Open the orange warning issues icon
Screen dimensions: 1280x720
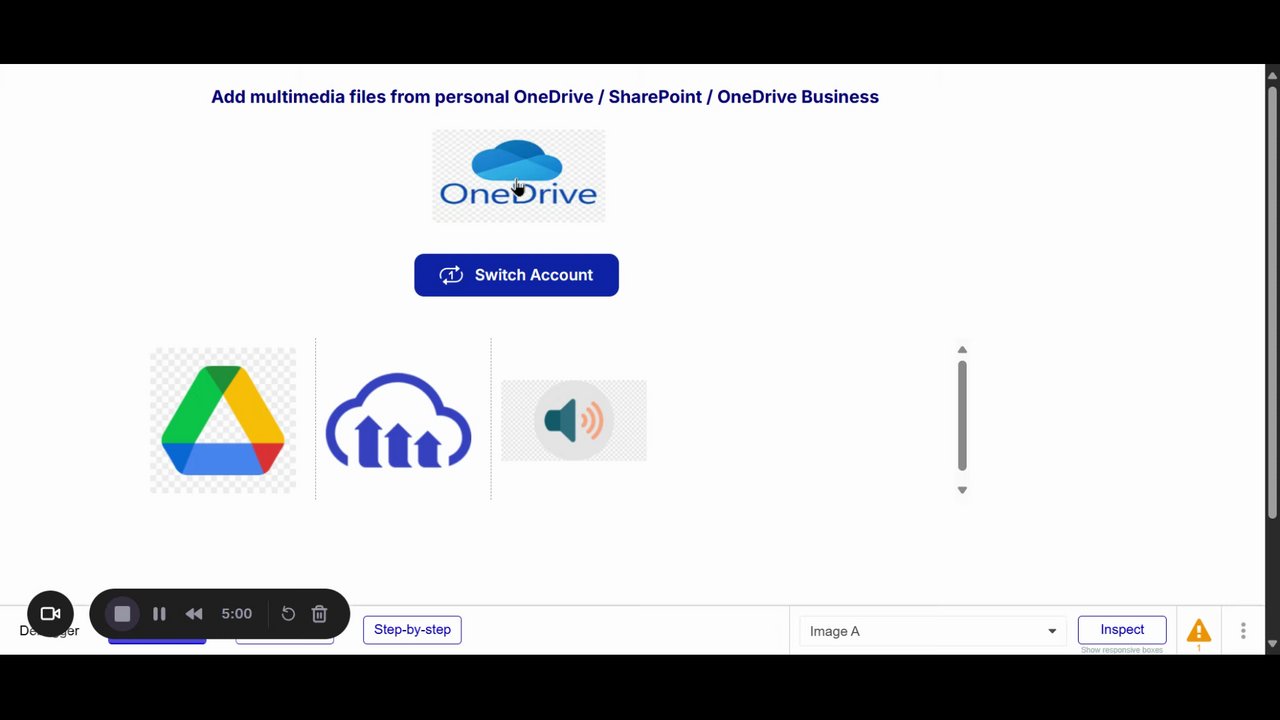point(1199,631)
